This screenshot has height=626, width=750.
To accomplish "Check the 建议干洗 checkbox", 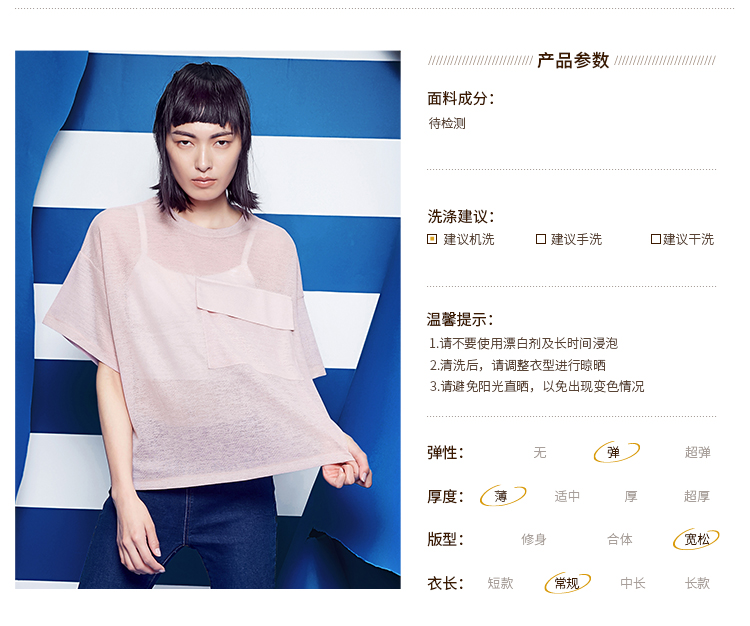I will point(656,239).
